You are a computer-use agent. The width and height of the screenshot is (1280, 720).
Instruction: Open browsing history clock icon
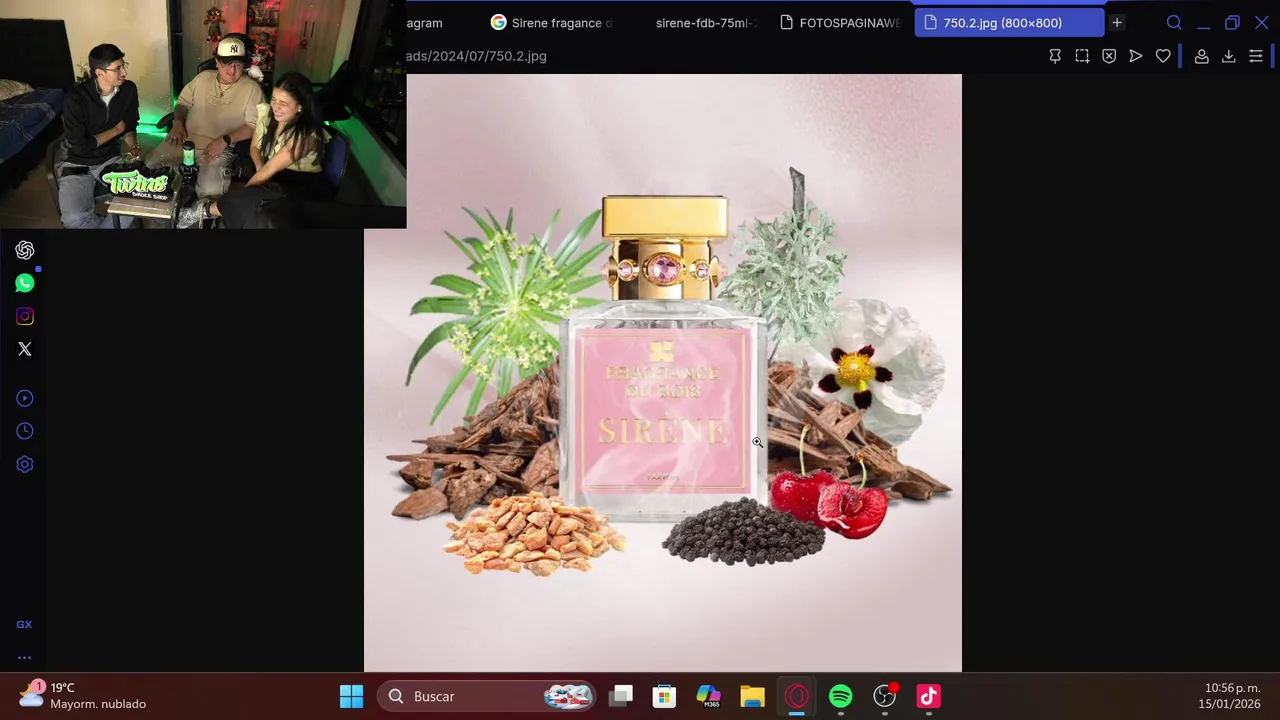pyautogui.click(x=25, y=431)
